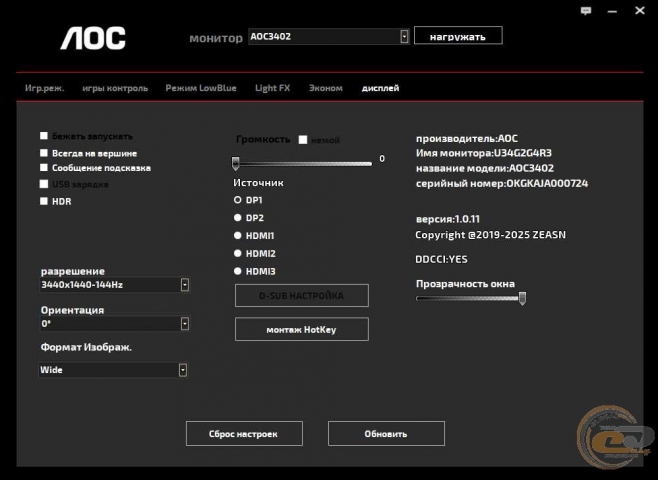Screen dimensions: 658x480
Task: Tick the mute checkbox next to Громкость
Action: coord(303,140)
